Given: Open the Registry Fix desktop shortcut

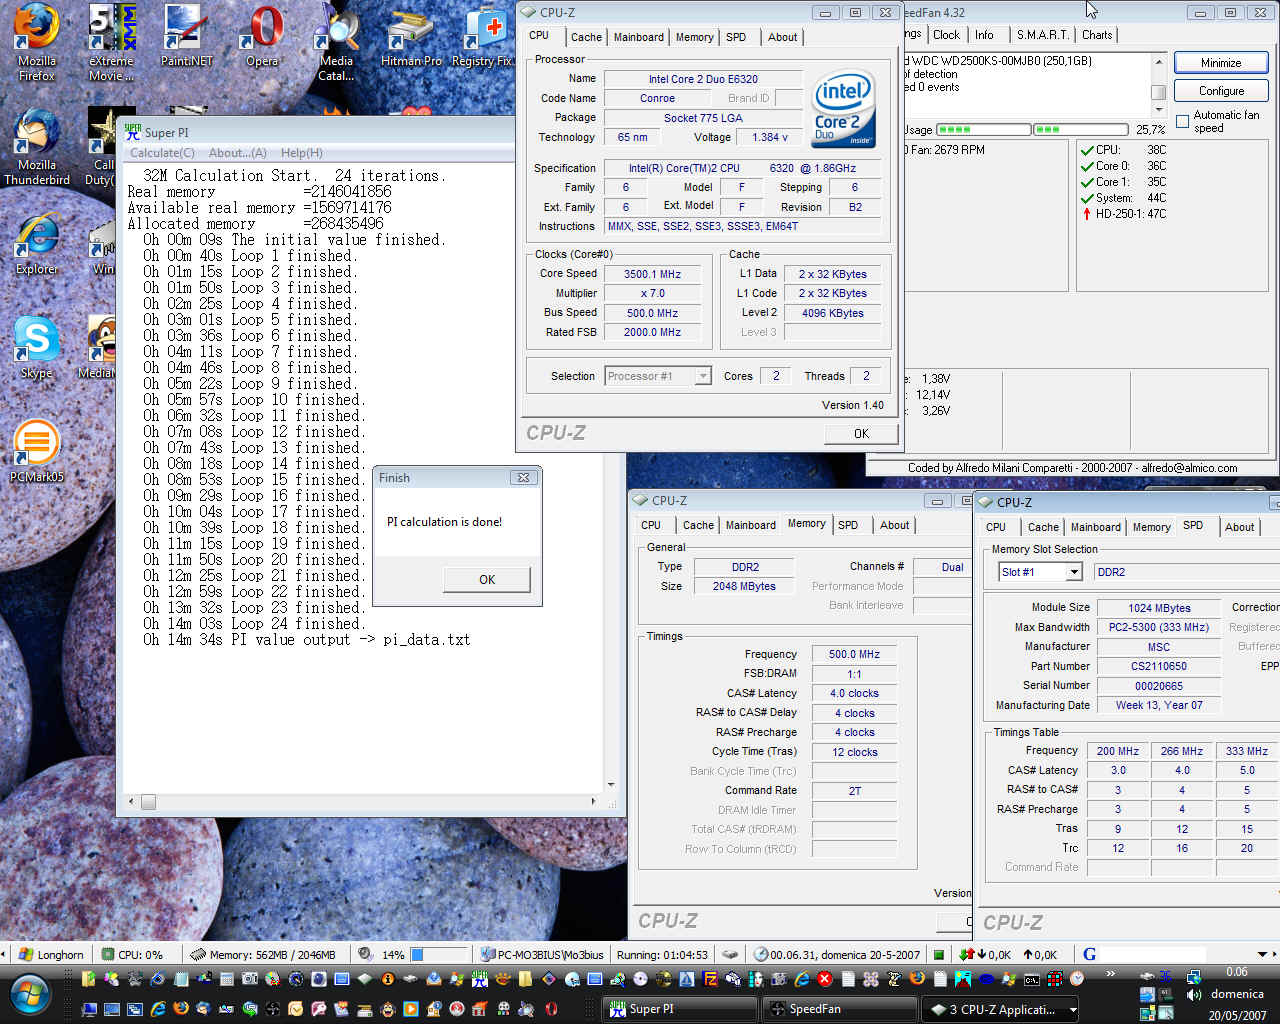Looking at the screenshot, I should (482, 36).
